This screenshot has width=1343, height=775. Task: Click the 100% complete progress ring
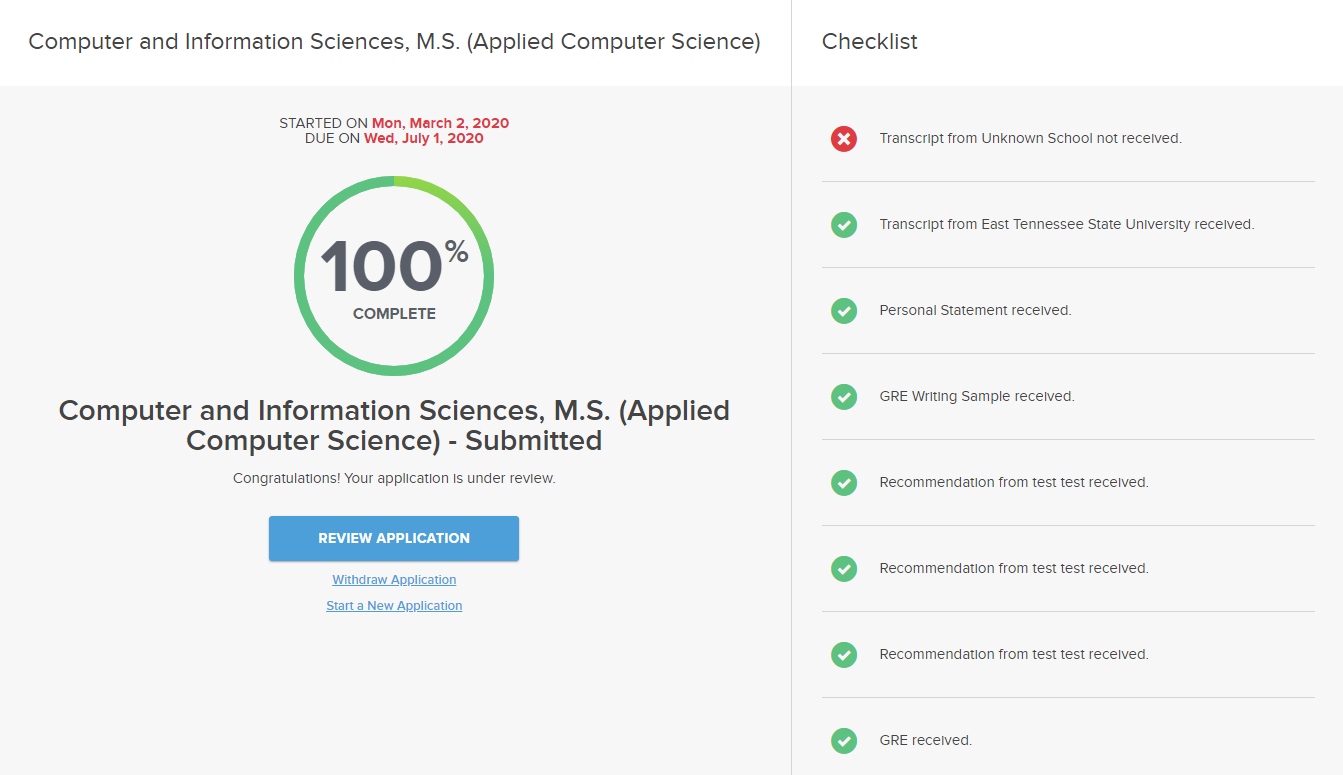[394, 276]
